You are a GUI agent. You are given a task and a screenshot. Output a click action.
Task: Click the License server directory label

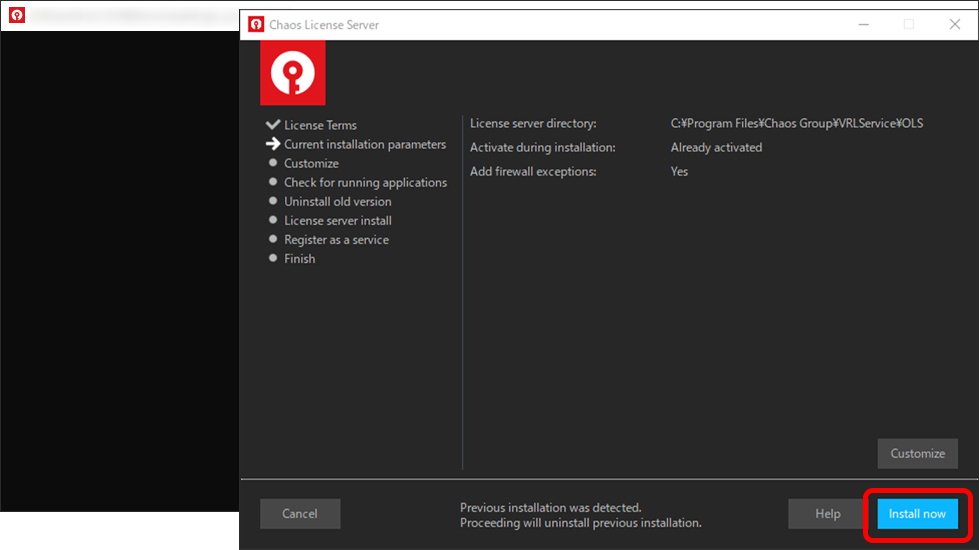coord(533,124)
